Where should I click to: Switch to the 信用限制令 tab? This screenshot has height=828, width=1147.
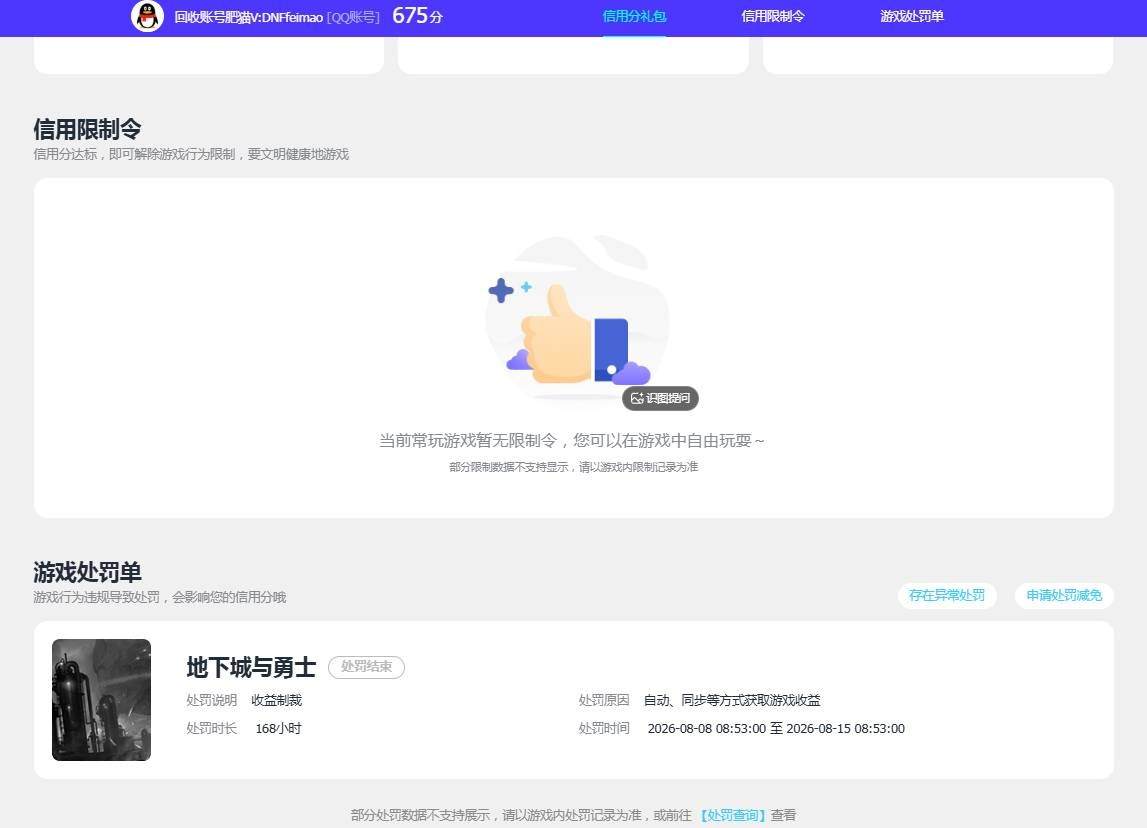pos(772,16)
